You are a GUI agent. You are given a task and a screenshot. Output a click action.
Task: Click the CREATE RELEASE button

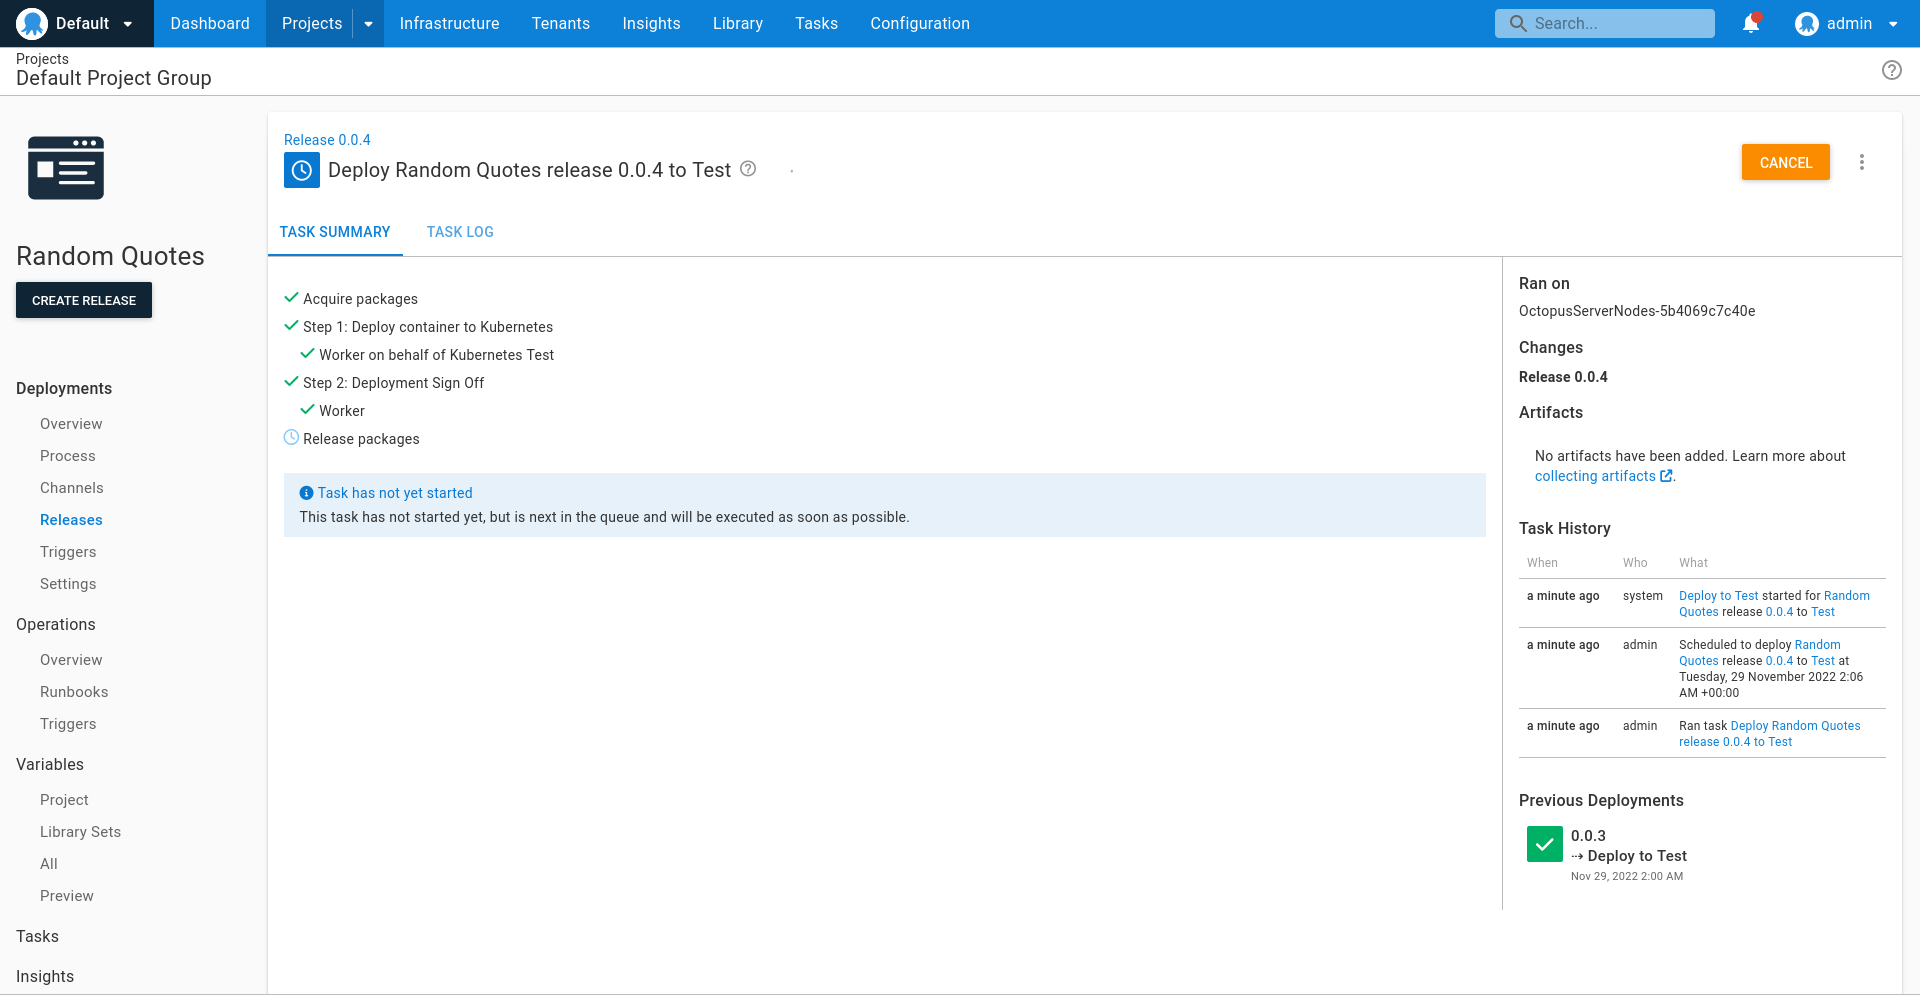point(84,300)
